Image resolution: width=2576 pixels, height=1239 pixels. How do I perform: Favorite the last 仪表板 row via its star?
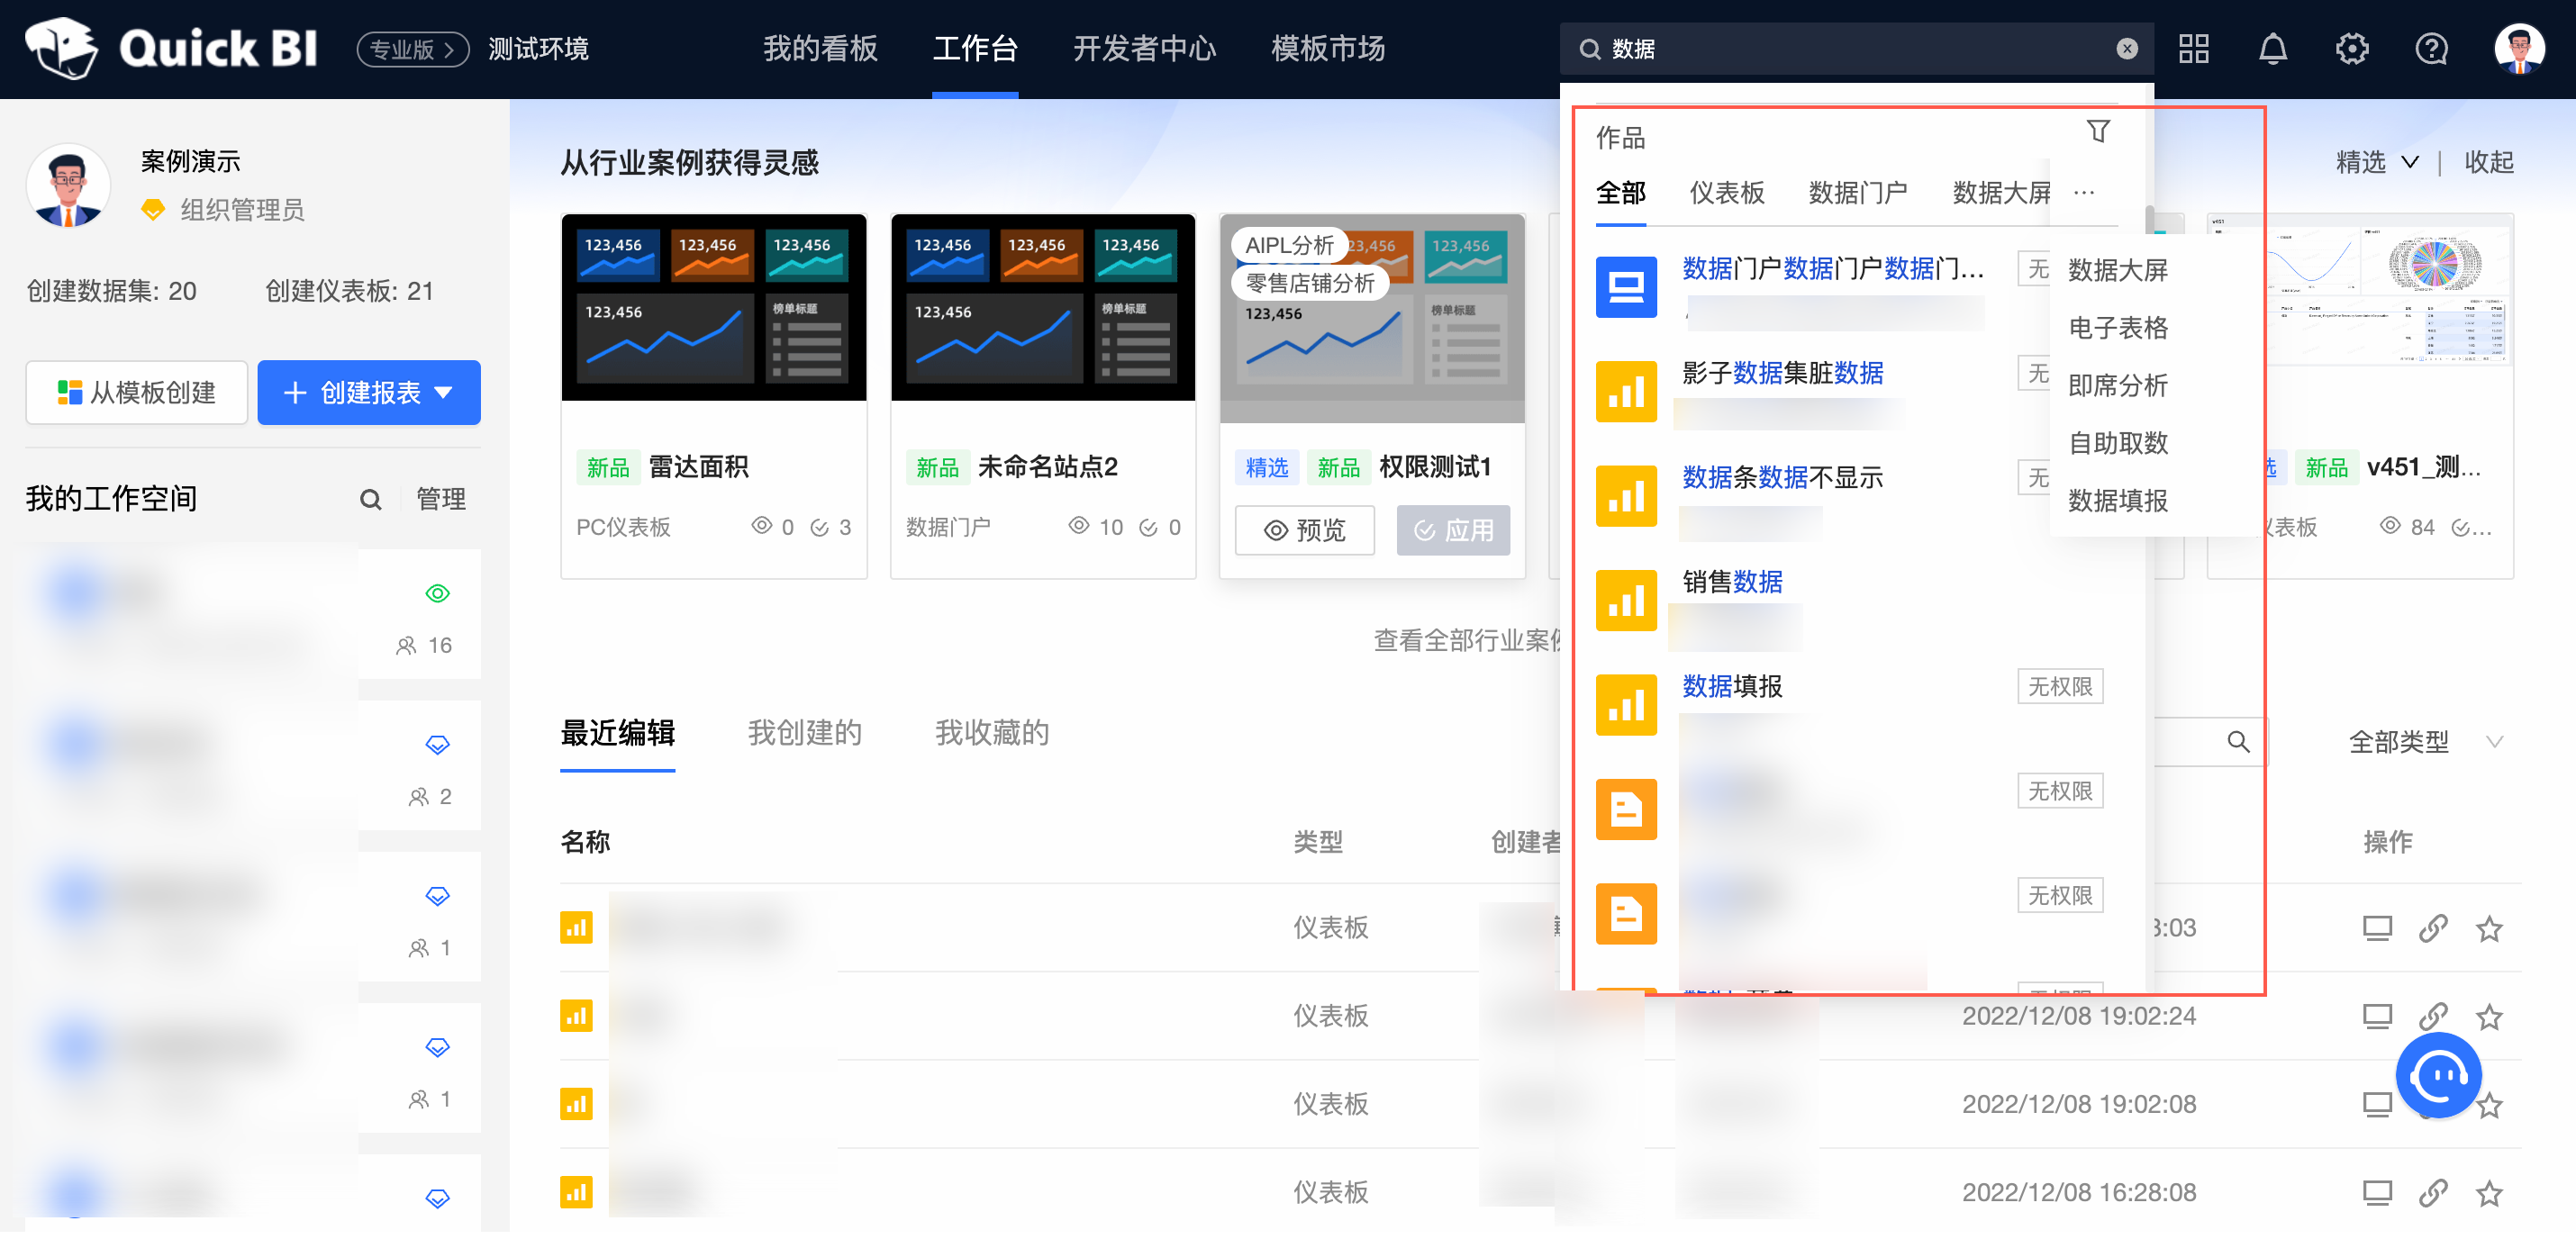tap(2490, 1192)
